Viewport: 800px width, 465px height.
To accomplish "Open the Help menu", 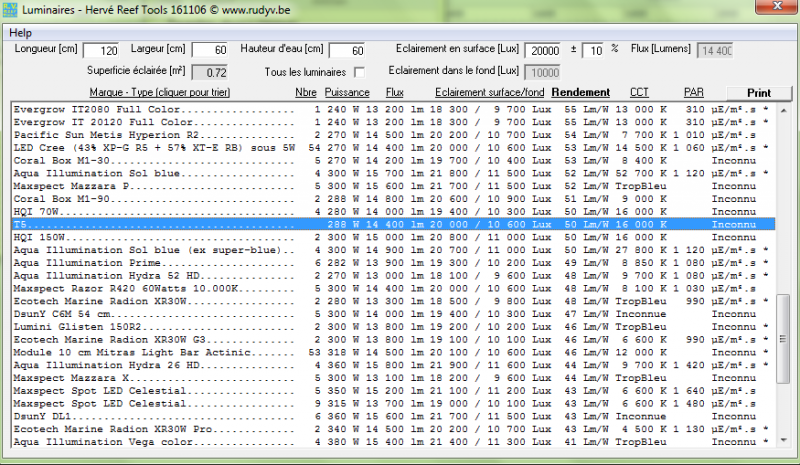I will pyautogui.click(x=20, y=33).
